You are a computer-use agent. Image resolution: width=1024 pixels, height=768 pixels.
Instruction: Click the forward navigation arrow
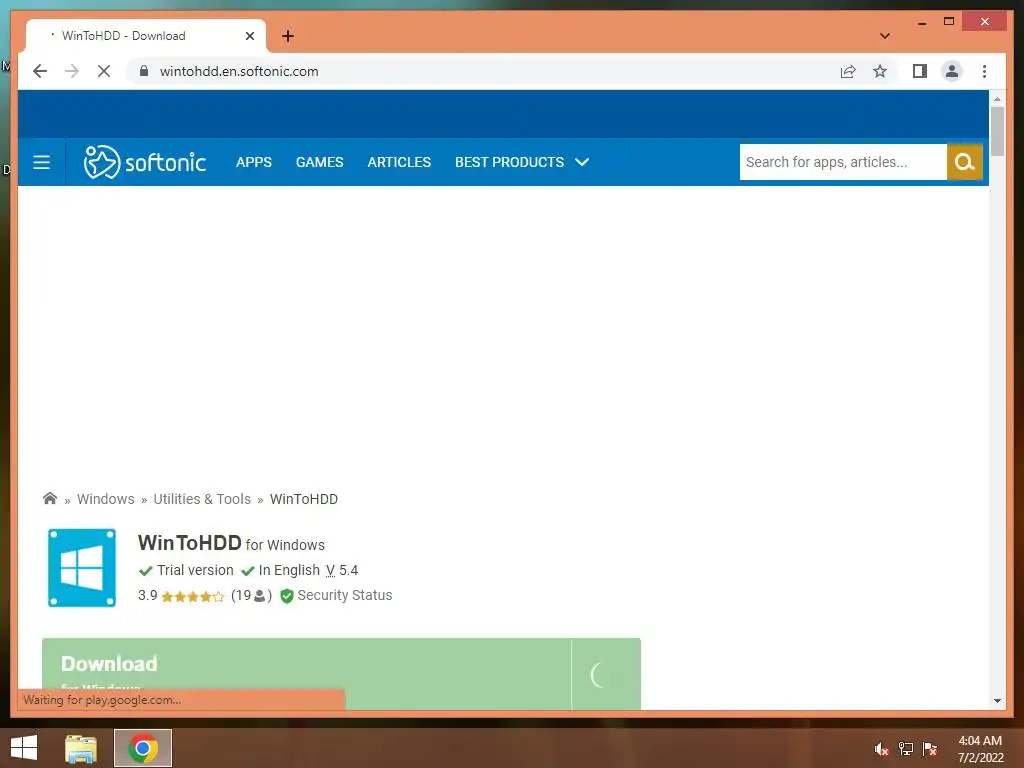coord(72,71)
